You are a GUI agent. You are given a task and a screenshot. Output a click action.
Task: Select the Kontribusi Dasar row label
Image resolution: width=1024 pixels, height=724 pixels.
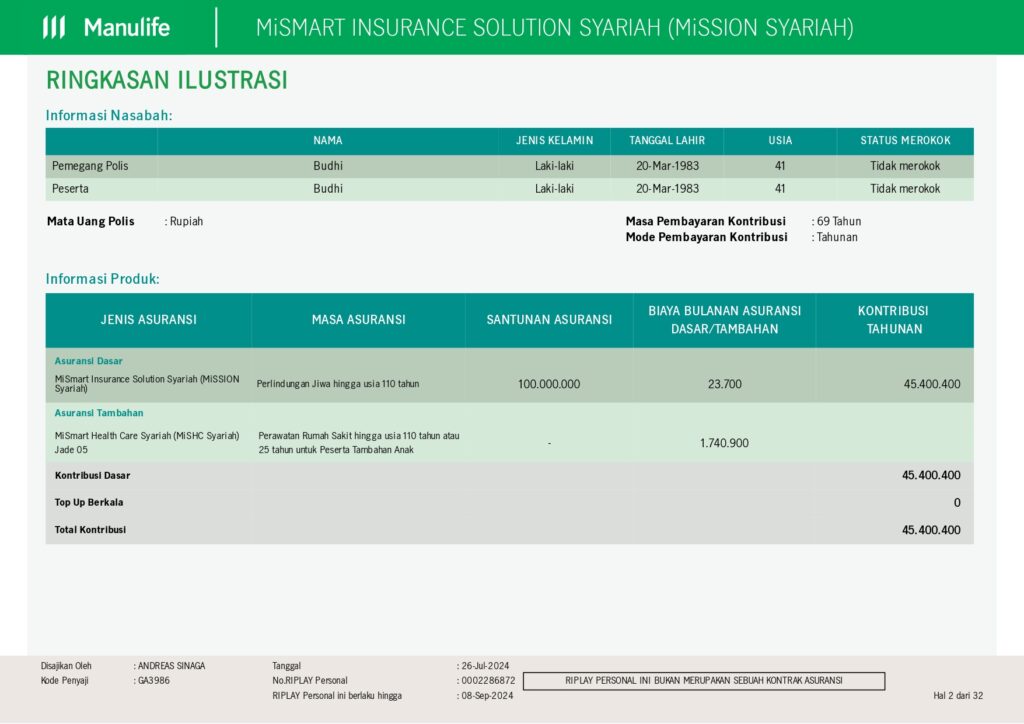92,476
